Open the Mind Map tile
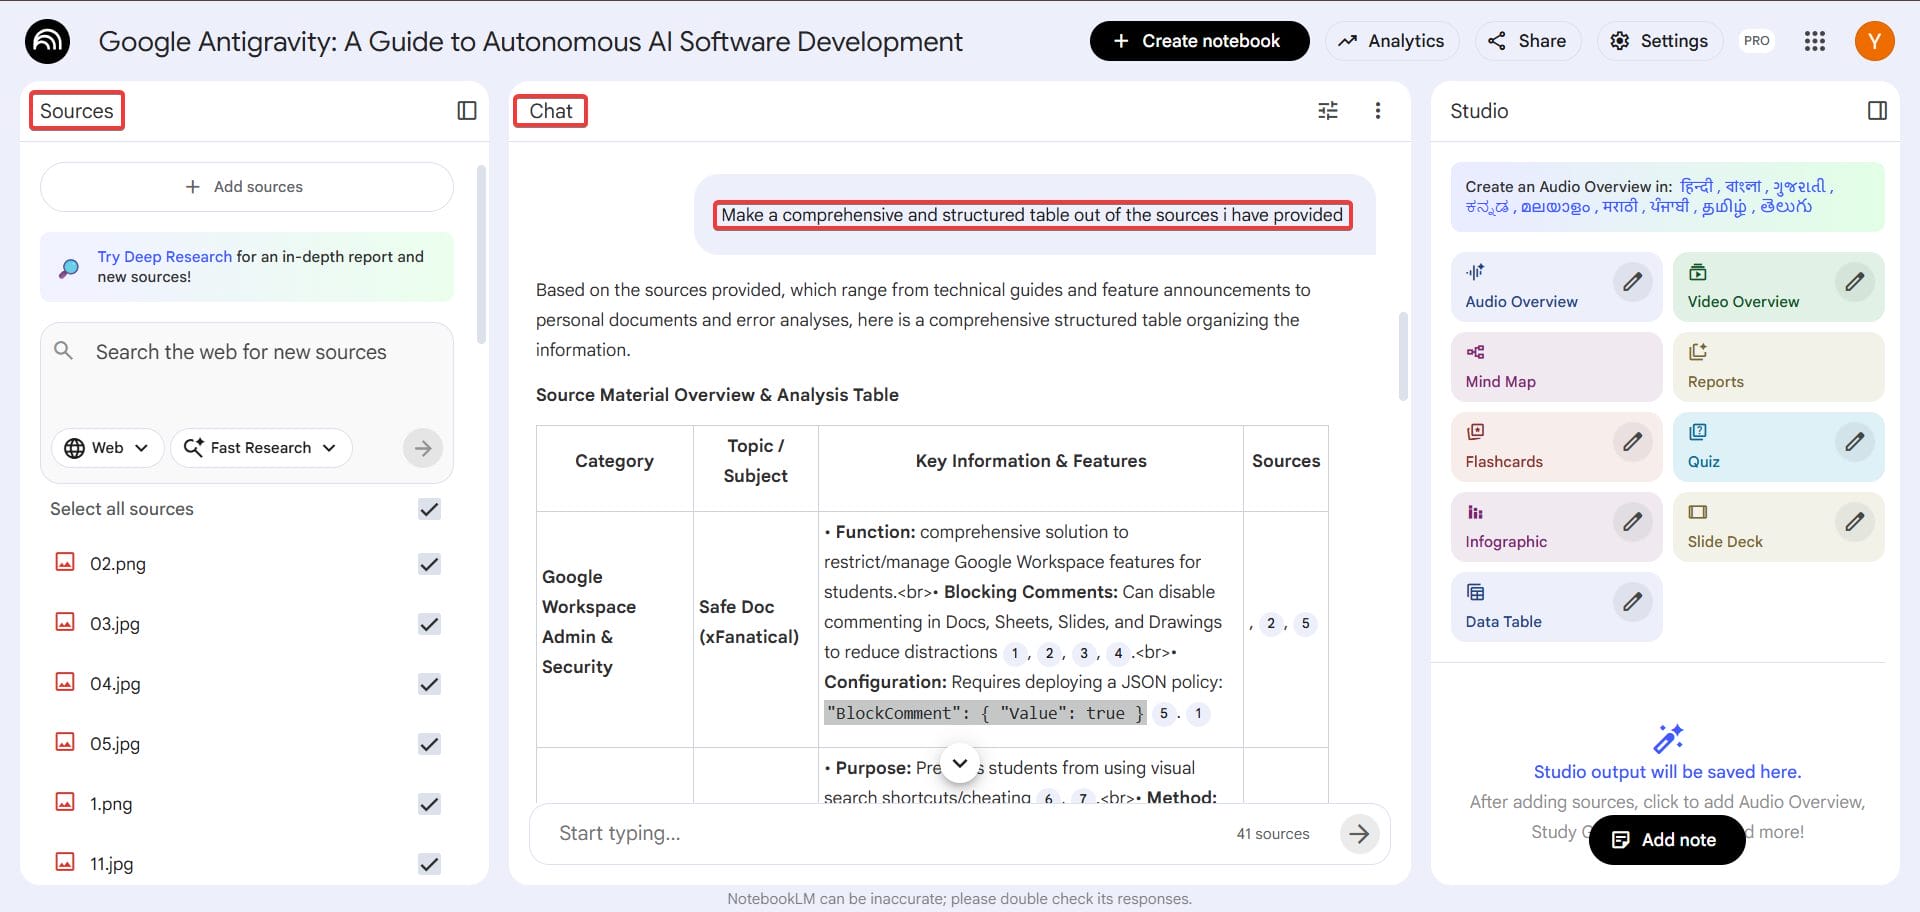Viewport: 1920px width, 912px height. click(x=1556, y=366)
